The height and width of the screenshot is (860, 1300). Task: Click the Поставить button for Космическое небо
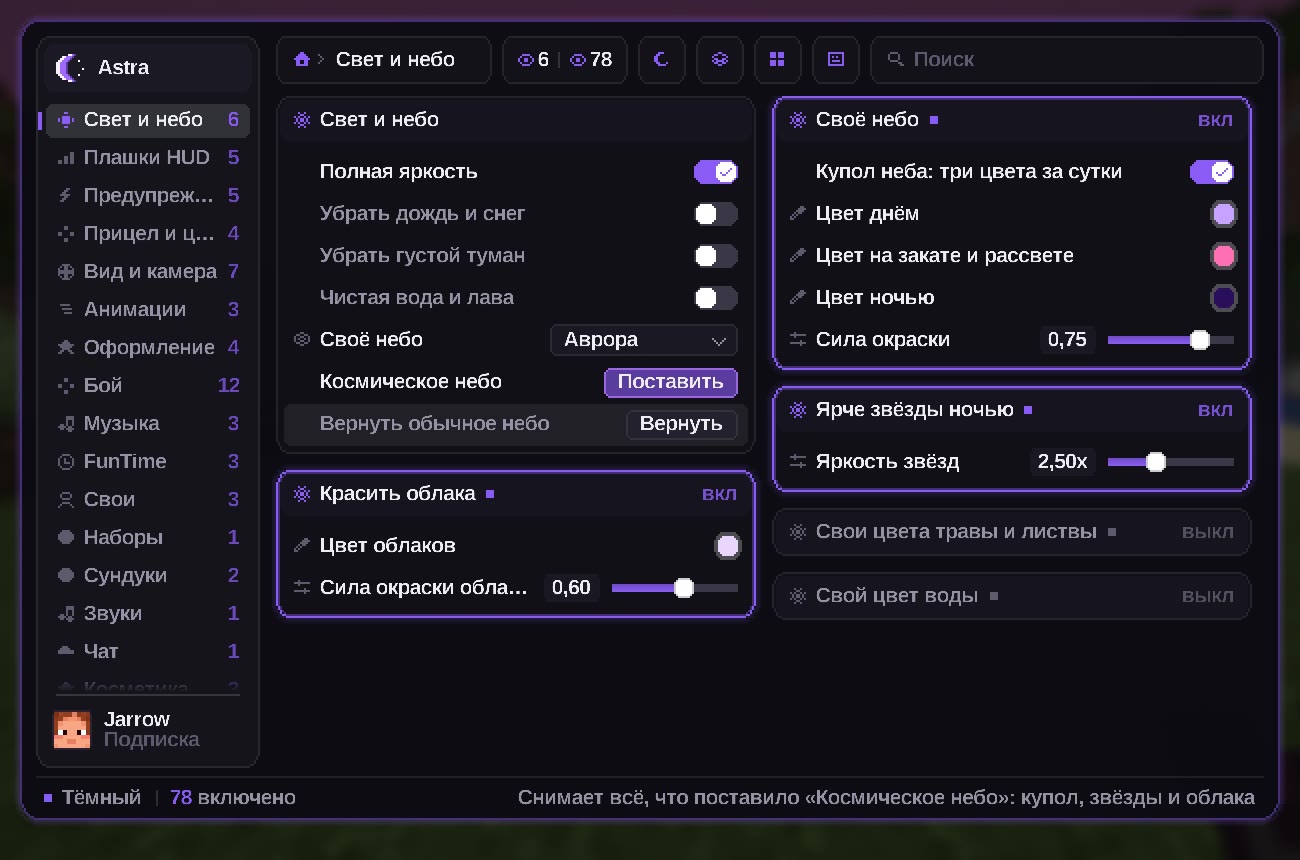coord(671,382)
